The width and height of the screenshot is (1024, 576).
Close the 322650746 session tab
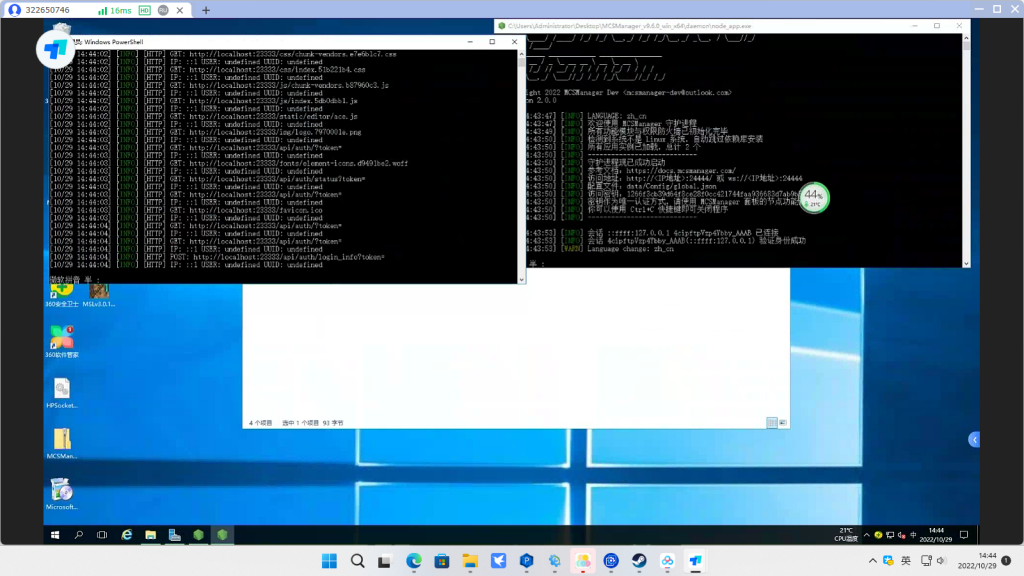point(180,10)
